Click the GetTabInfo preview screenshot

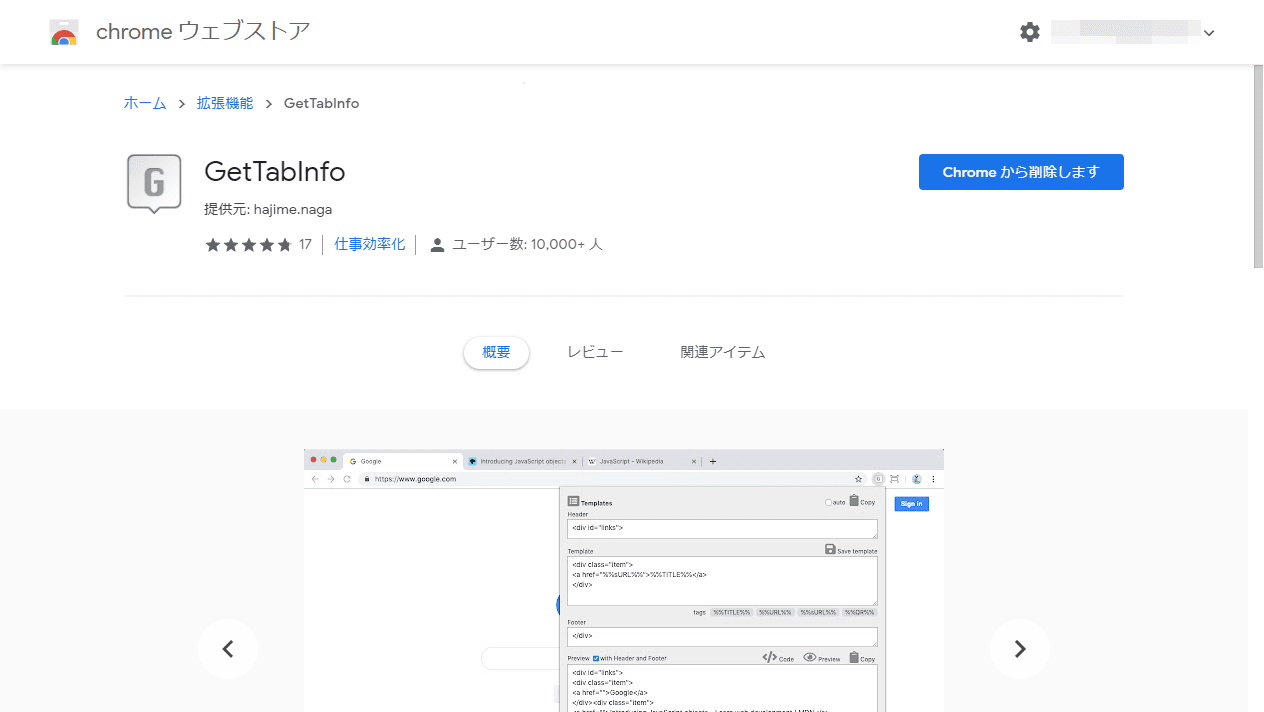point(624,580)
